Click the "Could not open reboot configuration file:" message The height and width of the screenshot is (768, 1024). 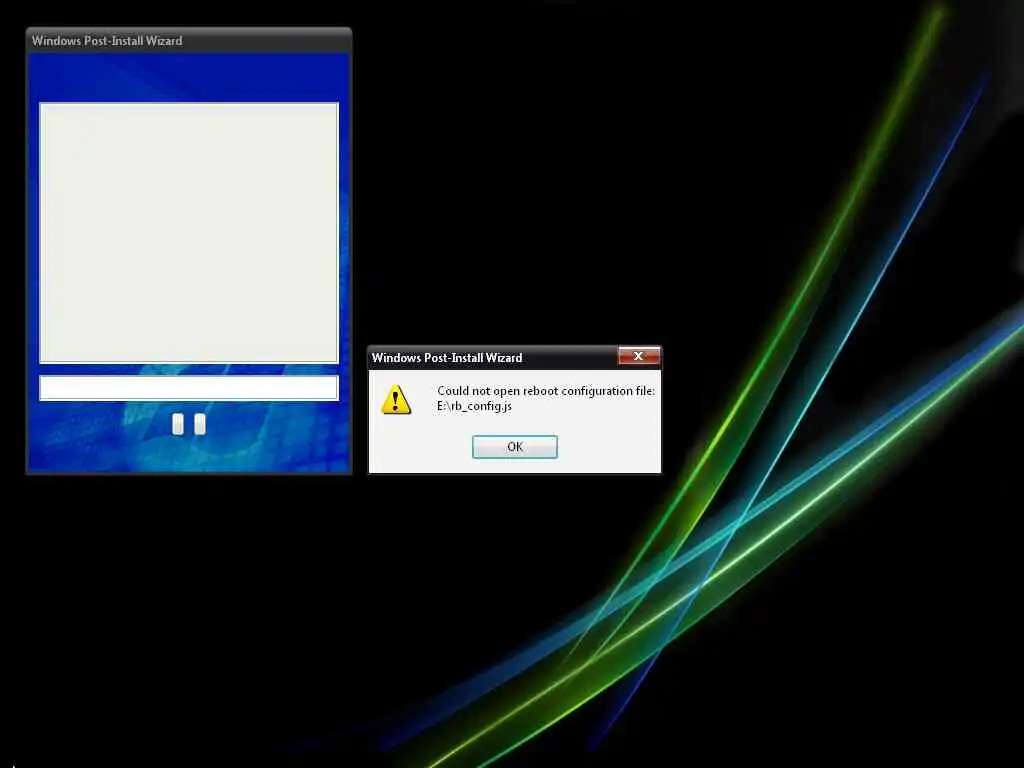(545, 391)
